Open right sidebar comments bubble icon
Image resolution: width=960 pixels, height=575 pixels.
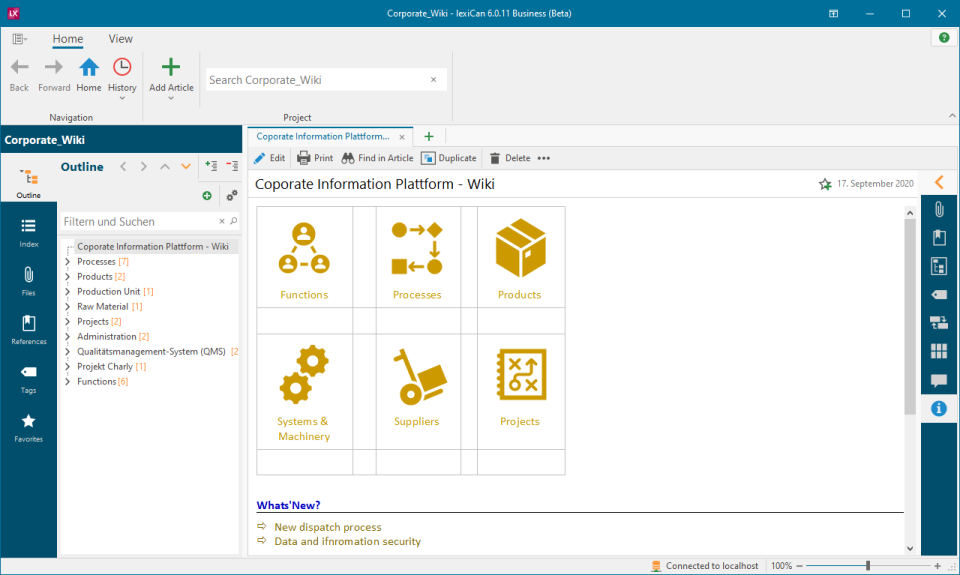pyautogui.click(x=939, y=380)
